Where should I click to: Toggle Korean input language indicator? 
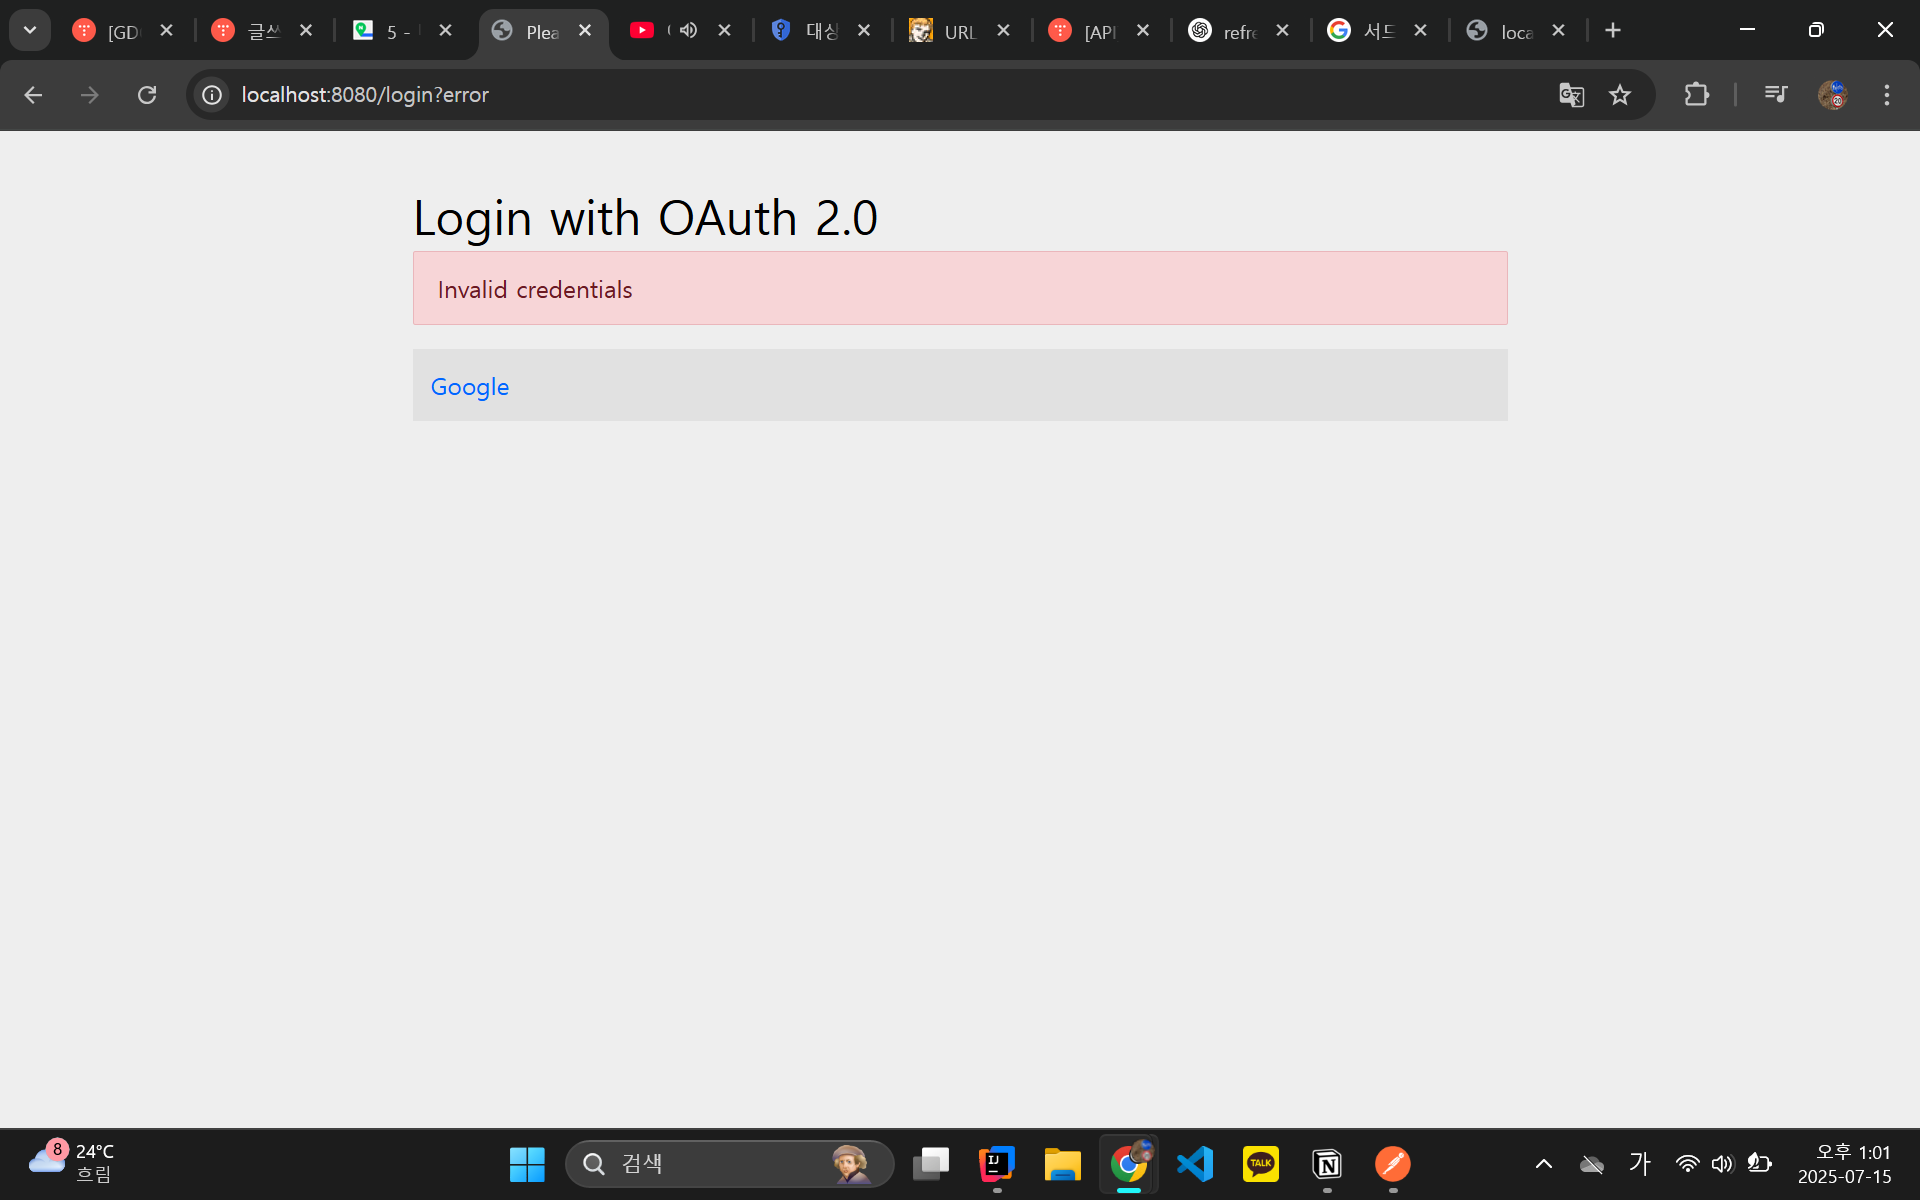click(1639, 1163)
